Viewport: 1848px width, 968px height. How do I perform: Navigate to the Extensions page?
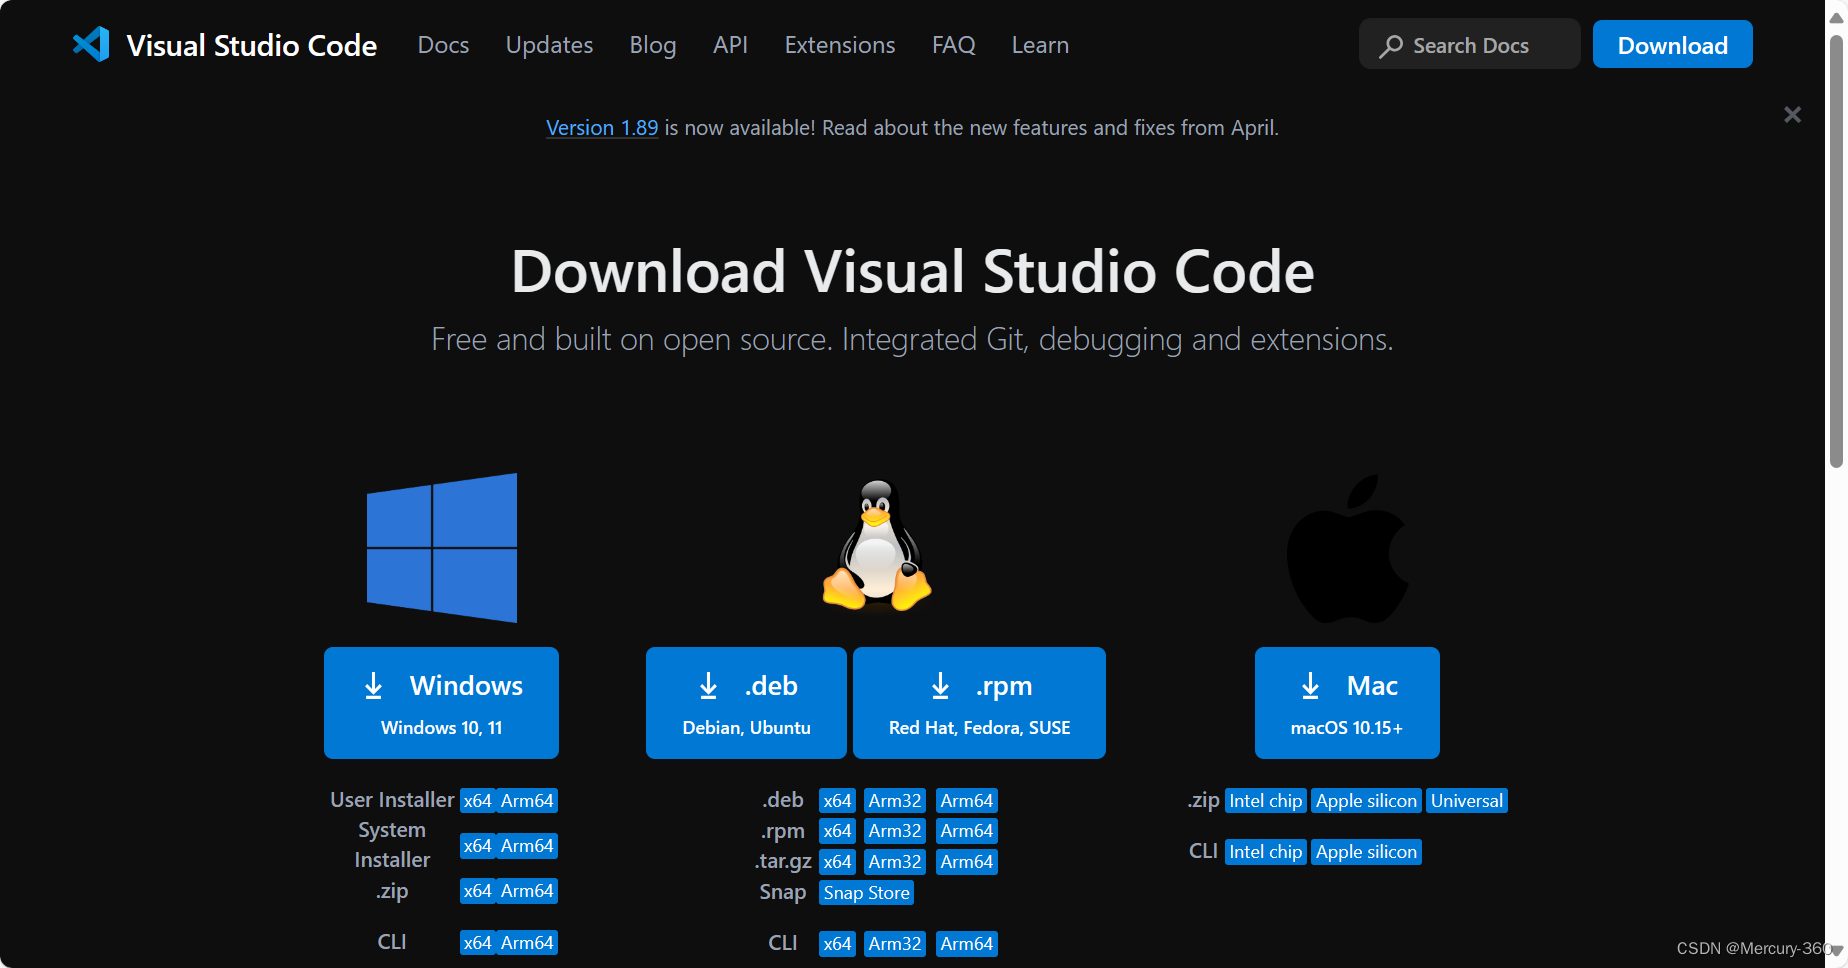pyautogui.click(x=839, y=45)
